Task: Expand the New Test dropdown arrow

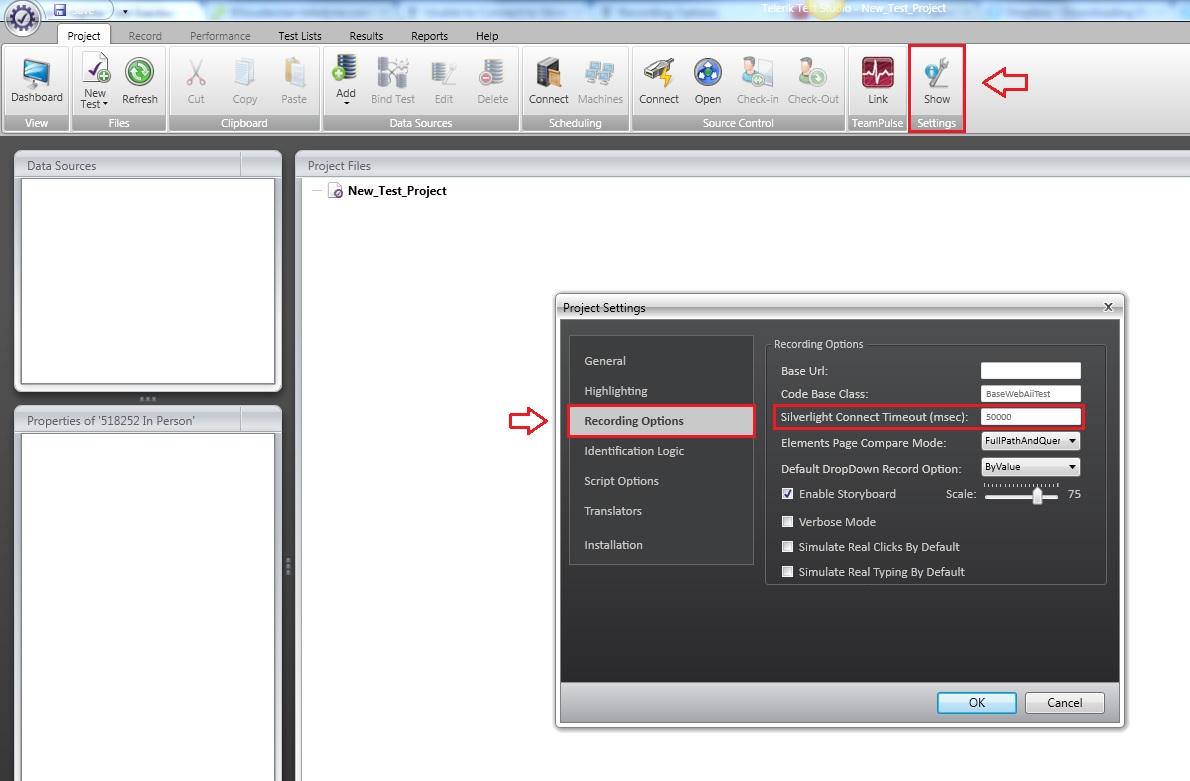Action: 105,104
